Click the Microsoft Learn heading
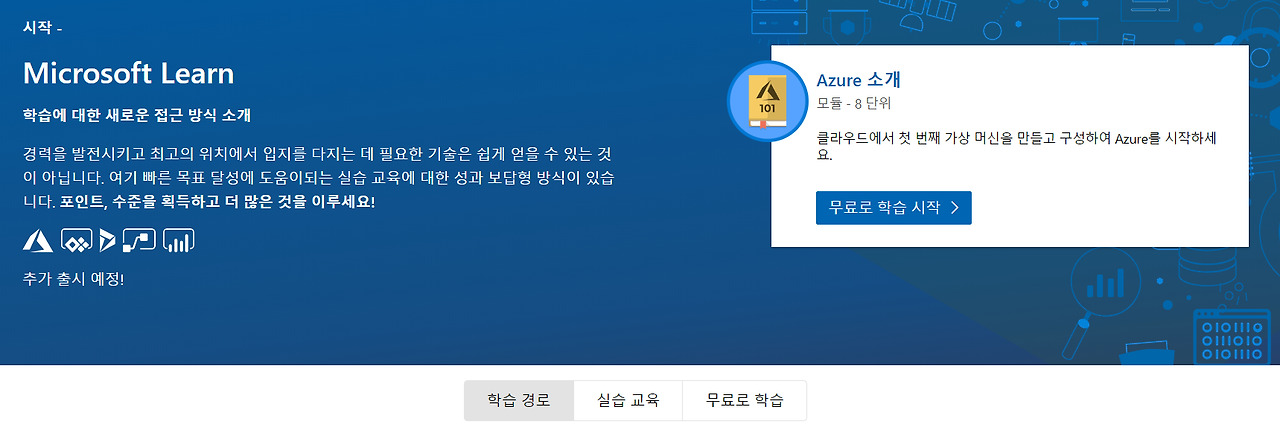This screenshot has height=433, width=1280. (128, 73)
